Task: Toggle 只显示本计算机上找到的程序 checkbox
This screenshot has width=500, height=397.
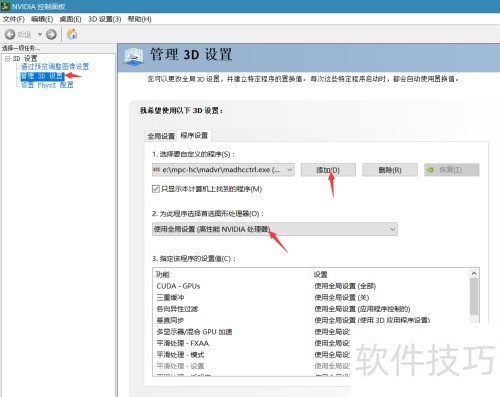Action: coord(156,189)
